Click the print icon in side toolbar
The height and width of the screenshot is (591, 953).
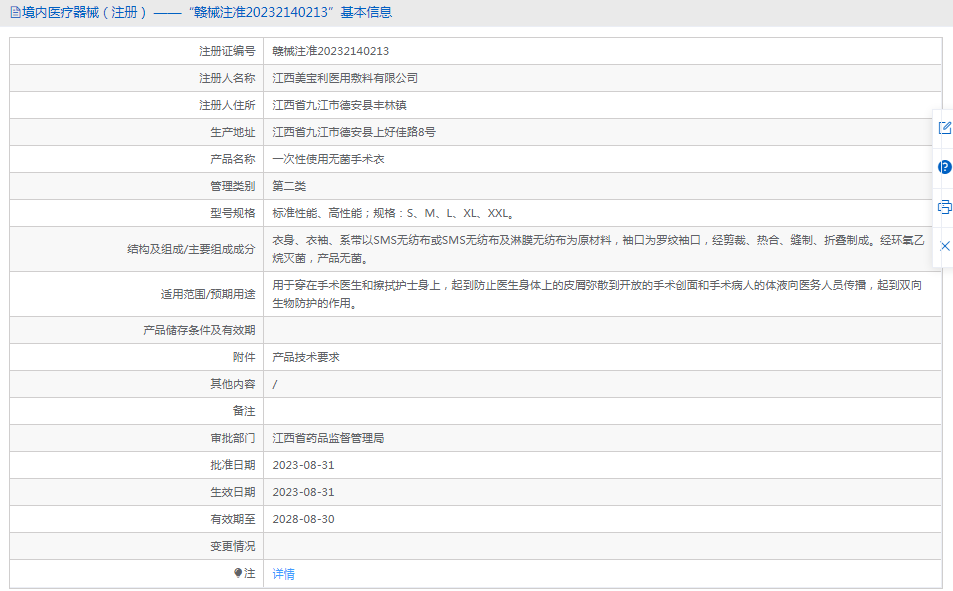click(x=944, y=207)
